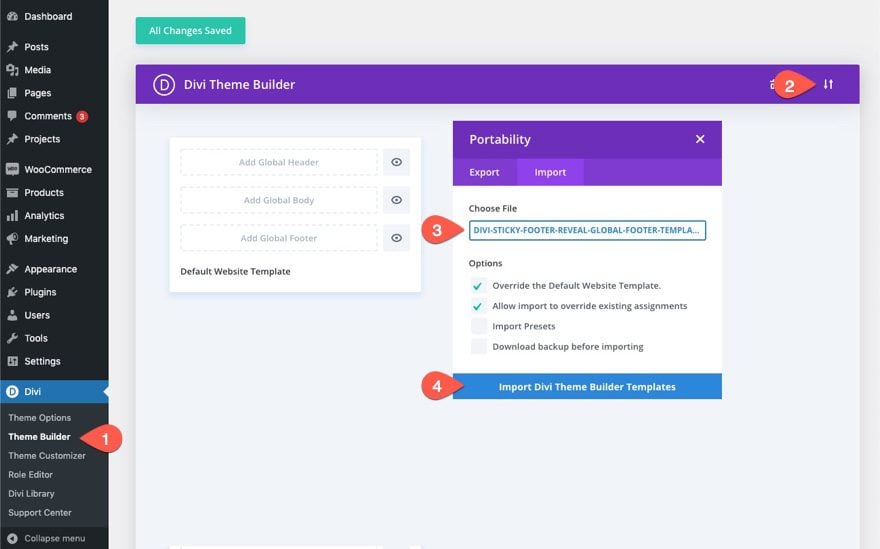Viewport: 880px width, 549px height.
Task: Uncheck Allow import to override existing assignments
Action: (478, 306)
